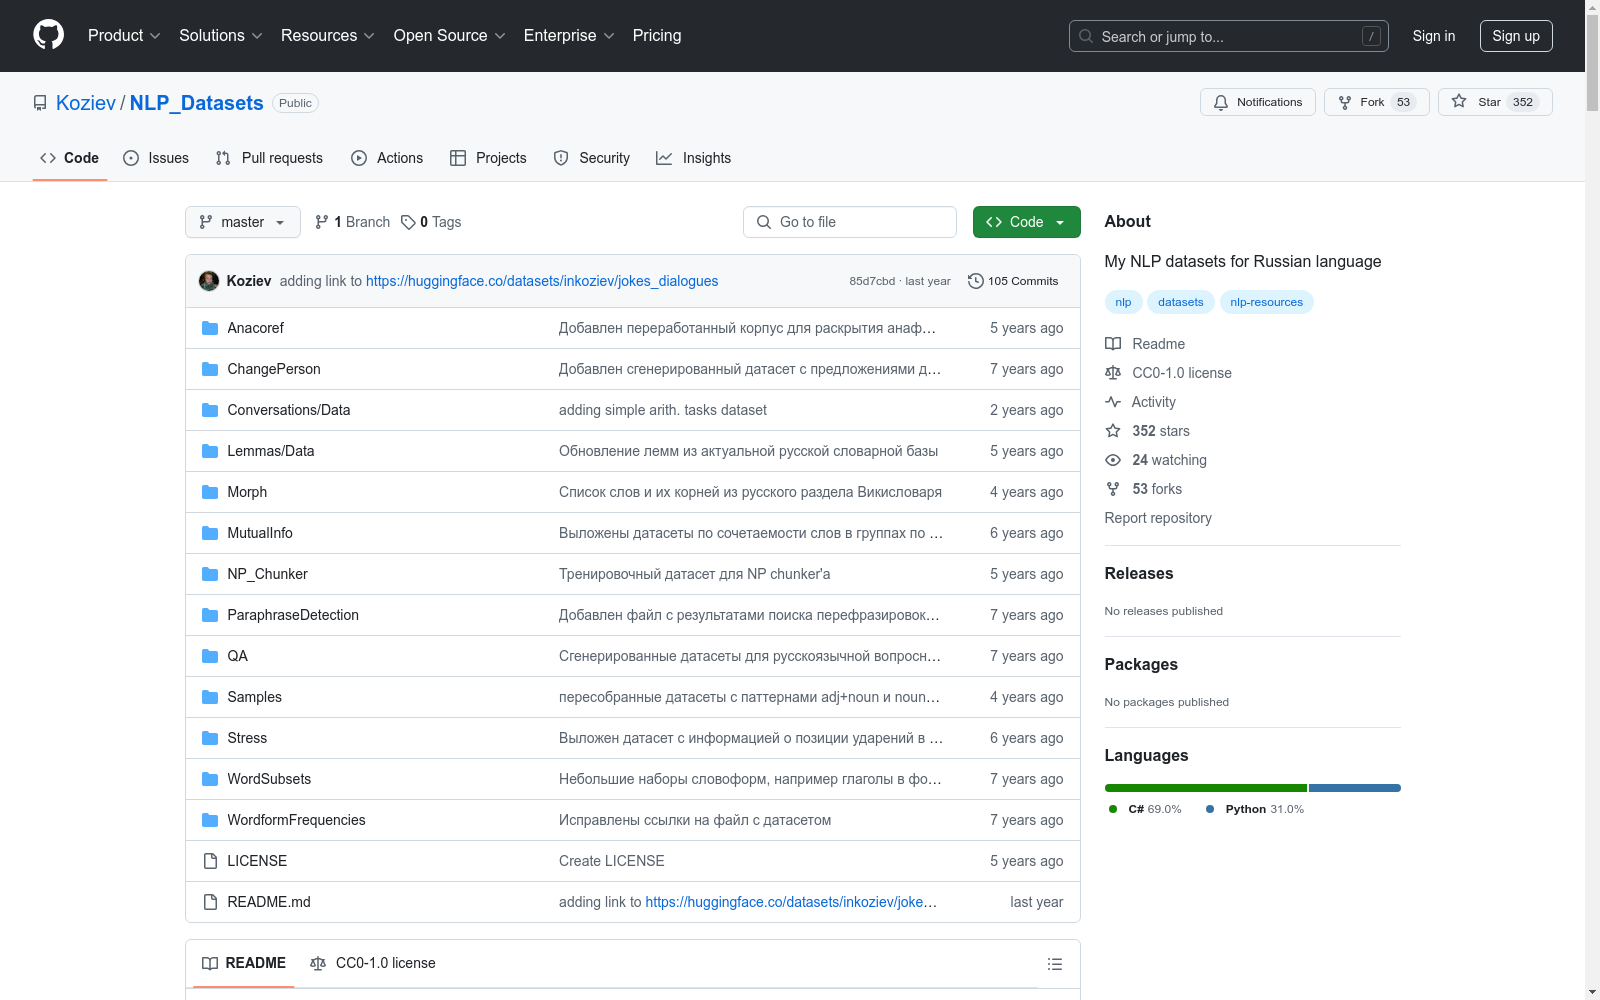The height and width of the screenshot is (1000, 1600).
Task: Click the branch icon beside 1 Branch
Action: (322, 222)
